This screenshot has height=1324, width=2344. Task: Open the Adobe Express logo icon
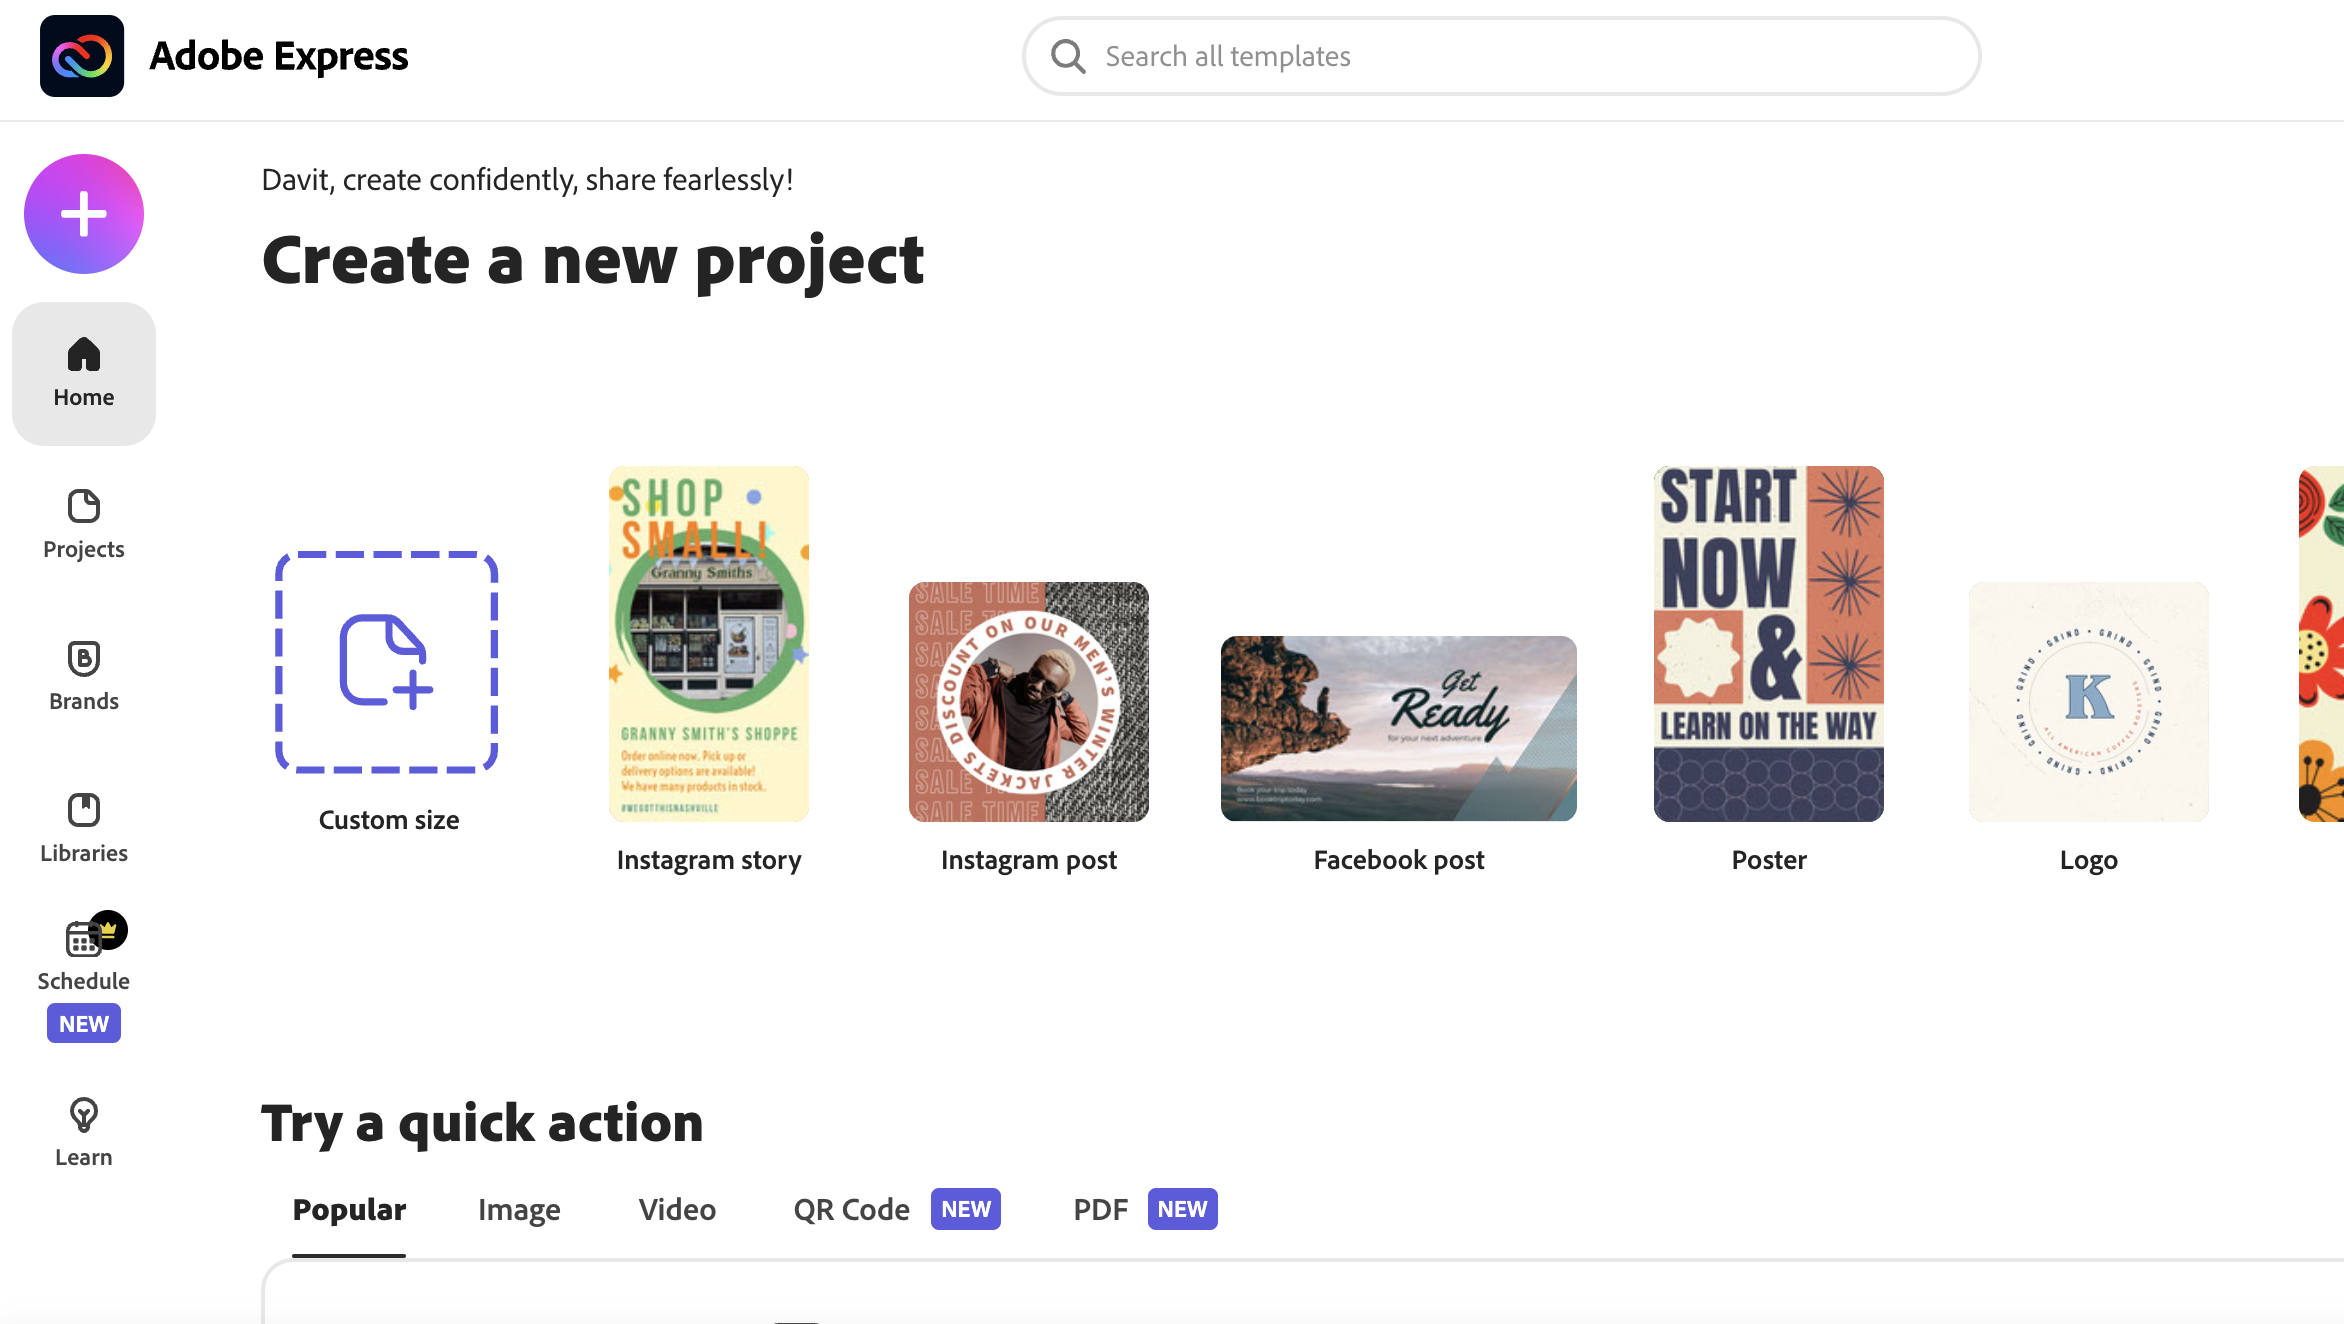[82, 56]
